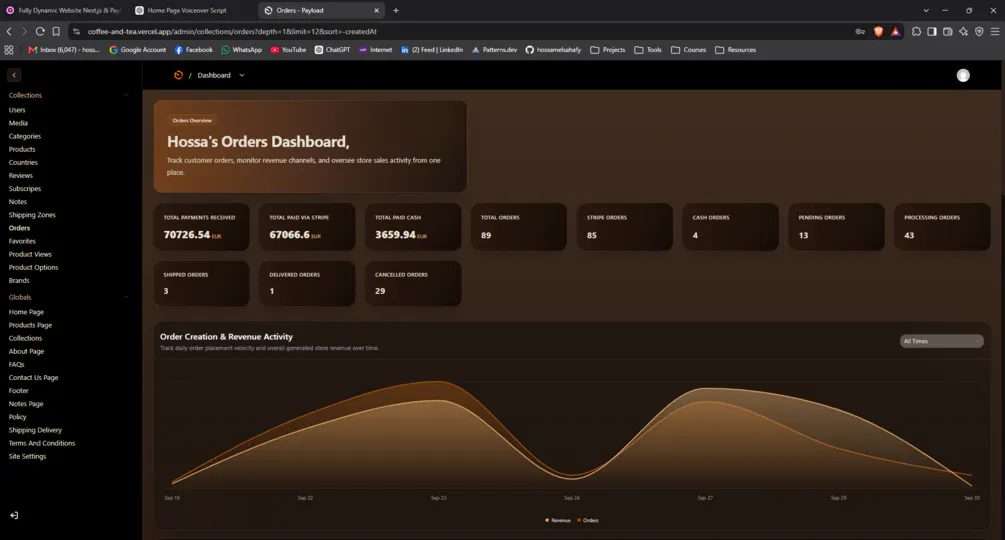Open the Reviews collection
The image size is (1005, 540).
pyautogui.click(x=21, y=176)
